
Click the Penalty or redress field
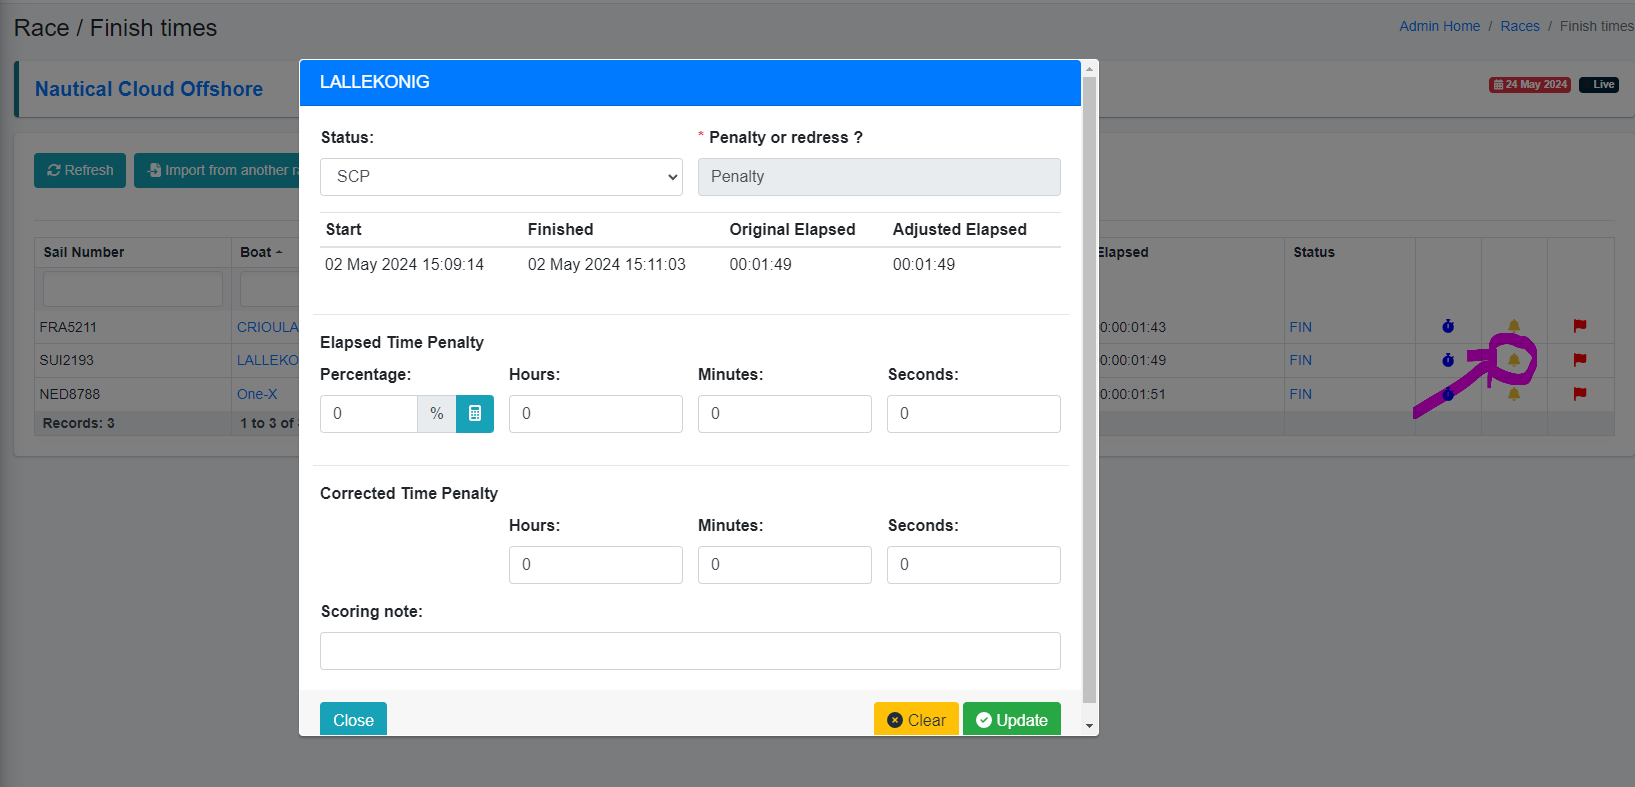tap(879, 177)
